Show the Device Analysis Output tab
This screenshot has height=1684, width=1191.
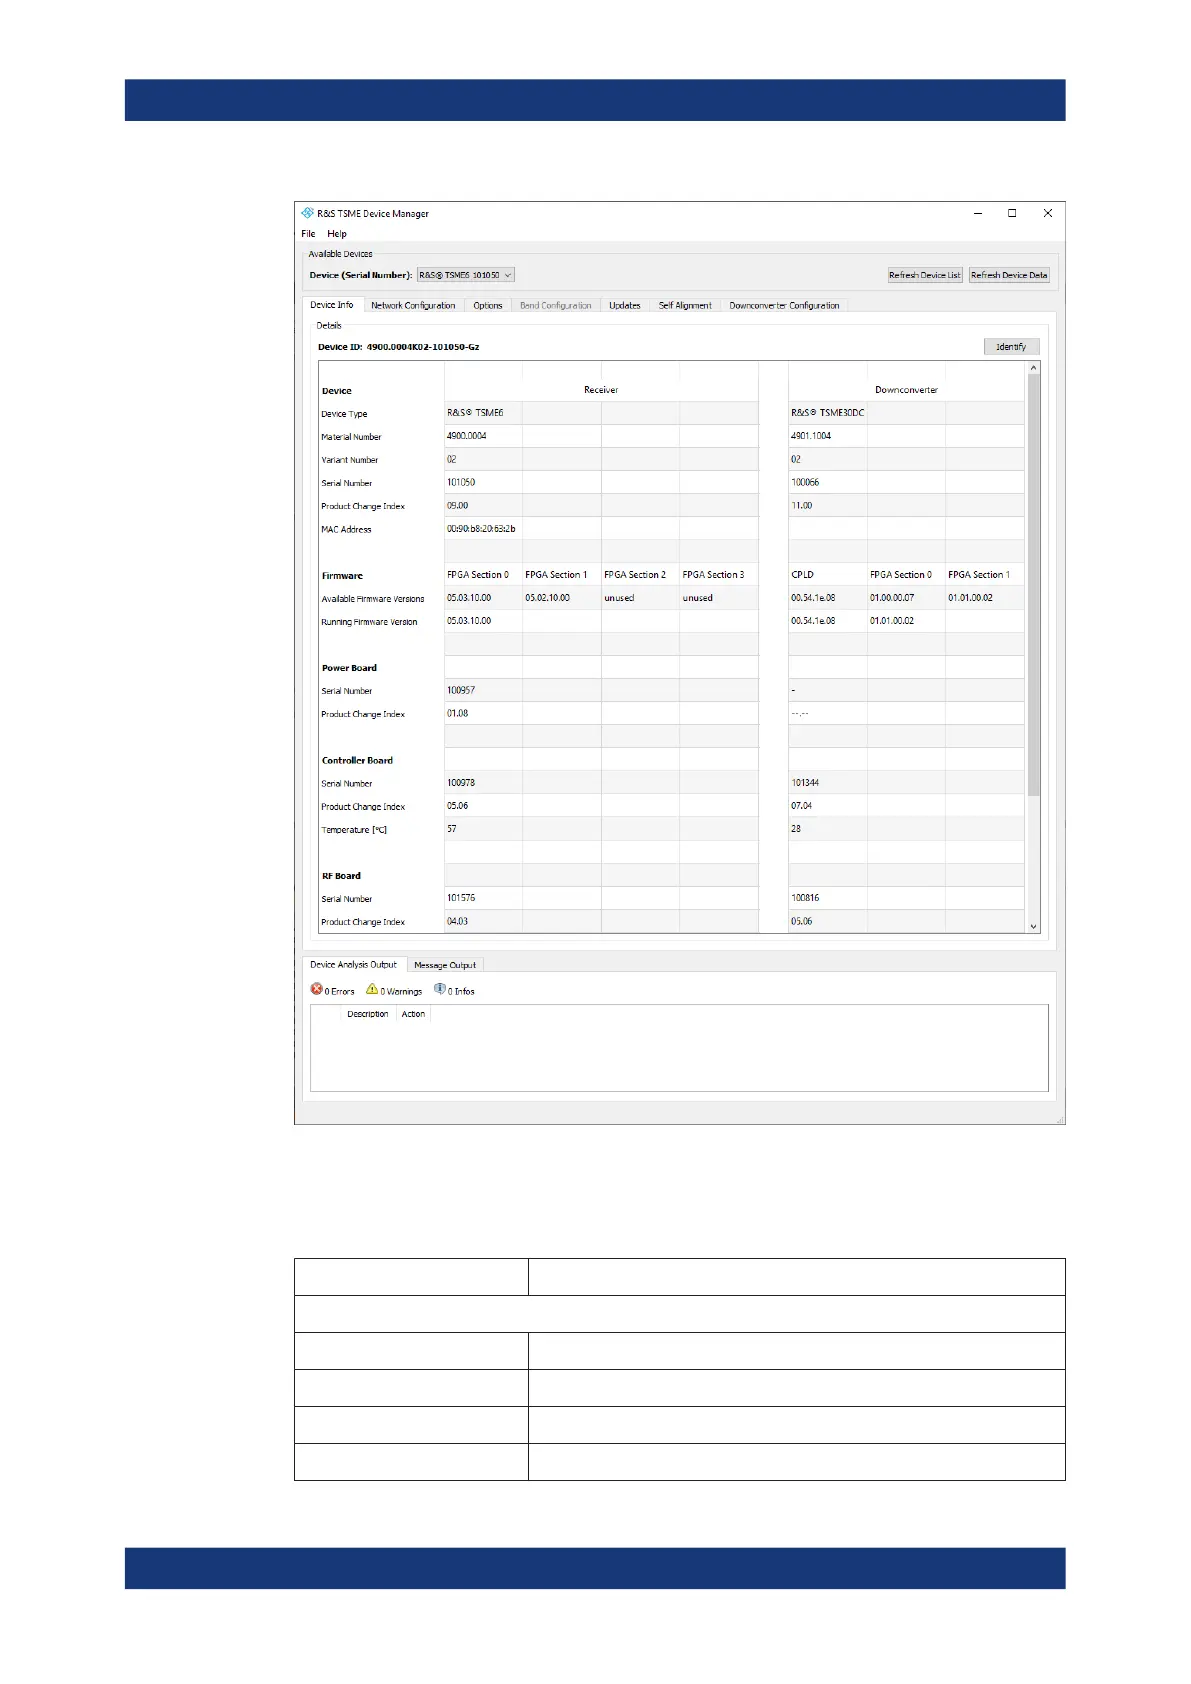[353, 965]
